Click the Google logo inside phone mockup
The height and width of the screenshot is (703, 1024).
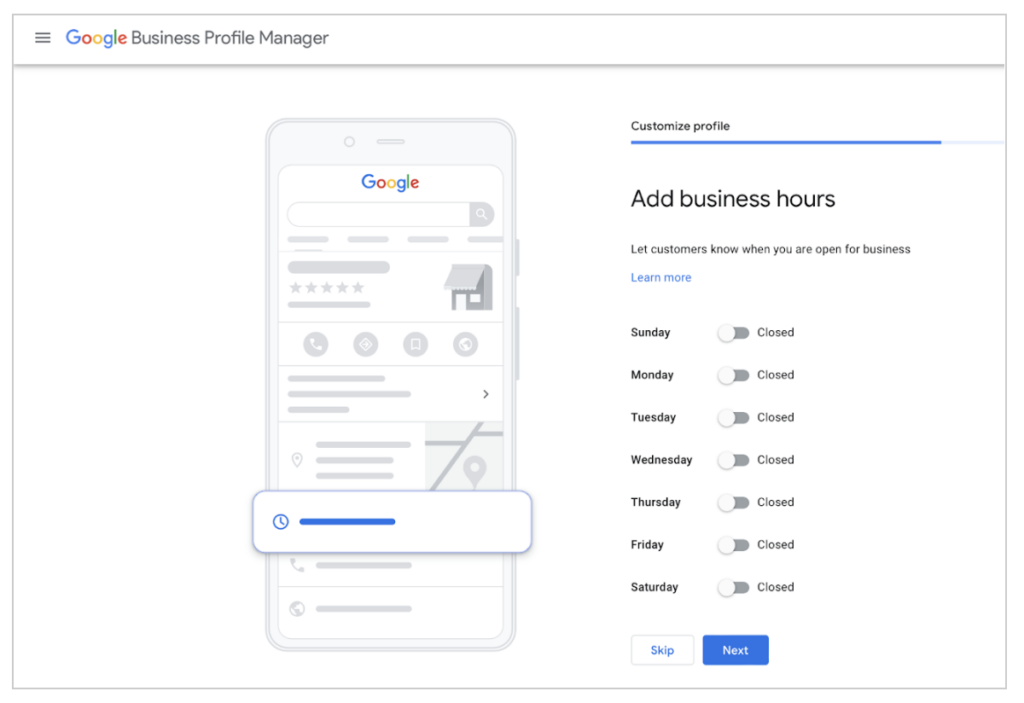(390, 182)
